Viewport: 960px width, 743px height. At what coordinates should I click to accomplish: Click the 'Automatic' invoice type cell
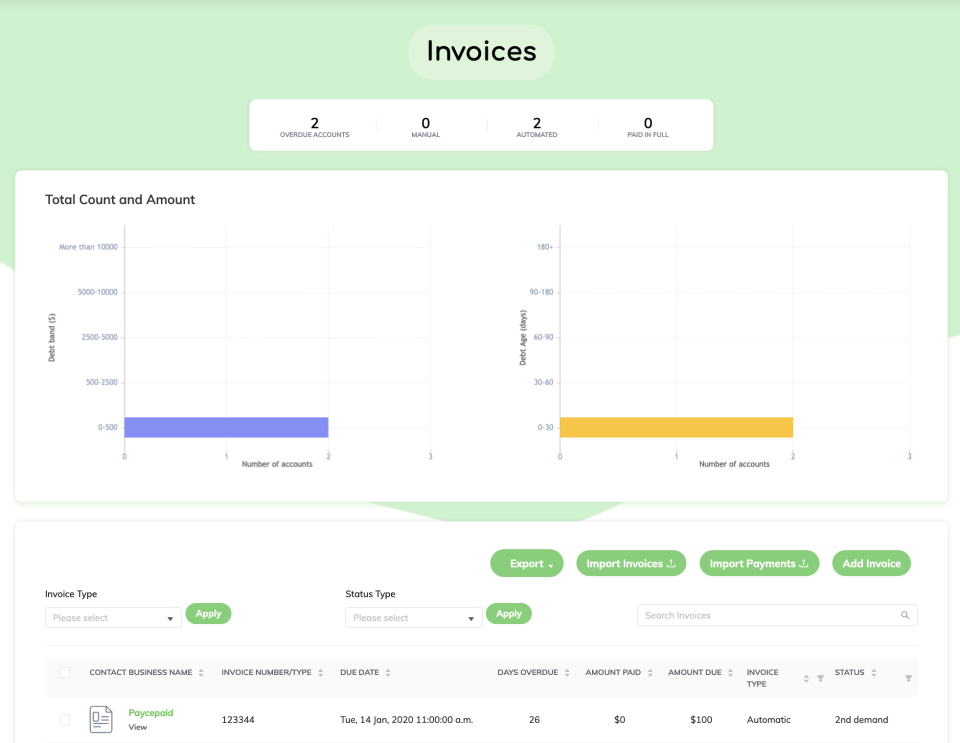pos(768,720)
